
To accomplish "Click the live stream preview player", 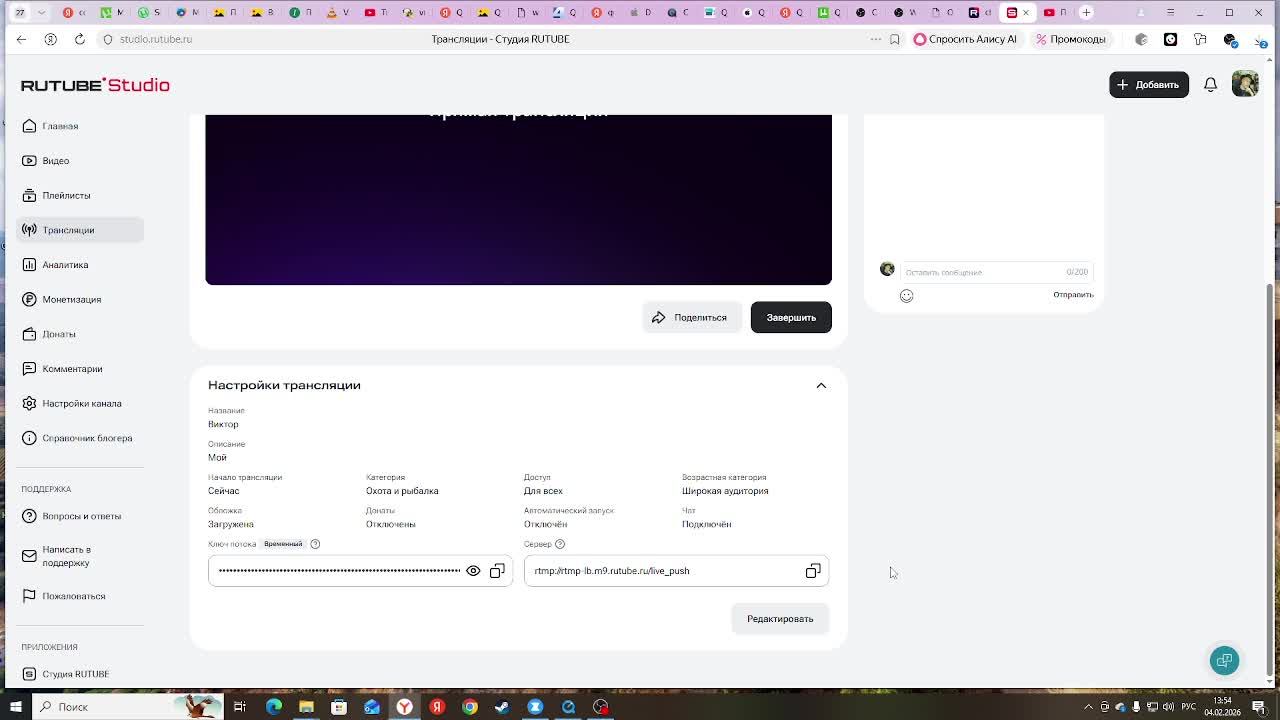I will (518, 200).
